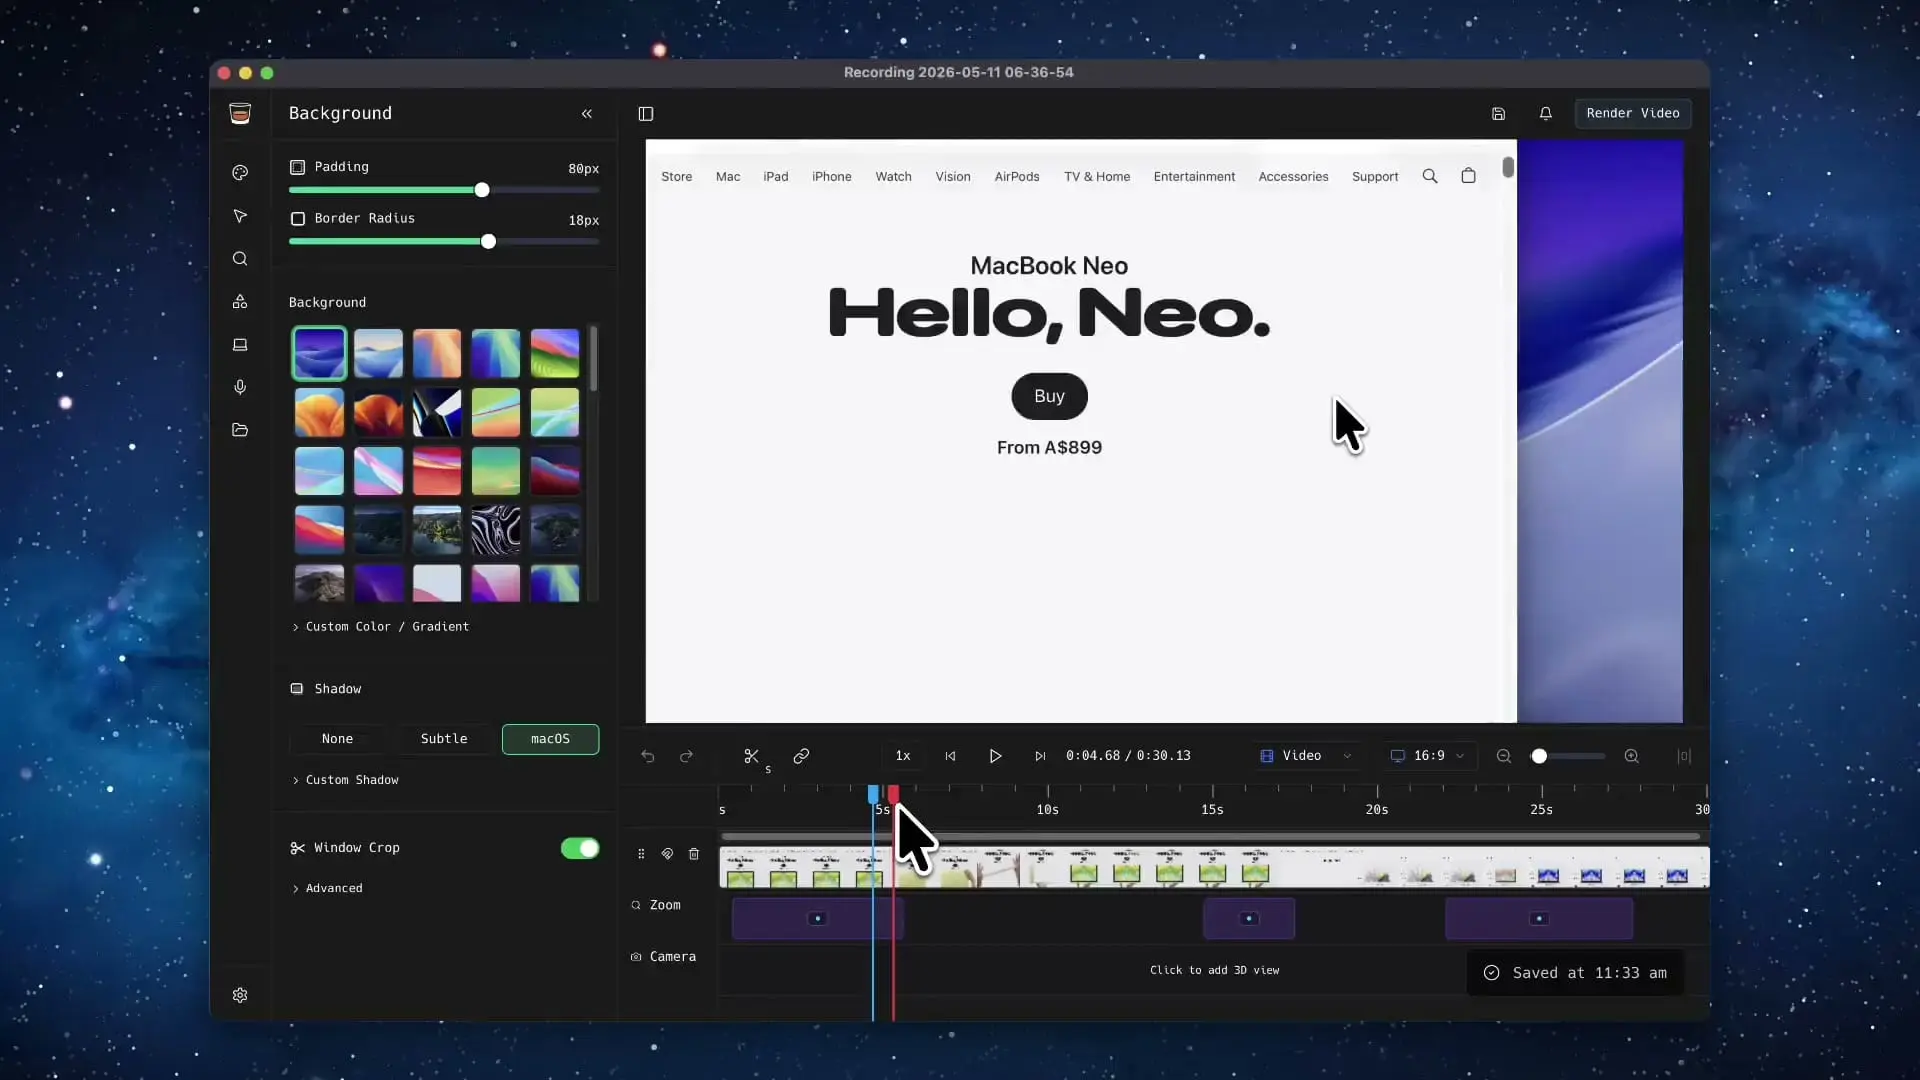Open the device laptop sidebar icon

[x=240, y=345]
